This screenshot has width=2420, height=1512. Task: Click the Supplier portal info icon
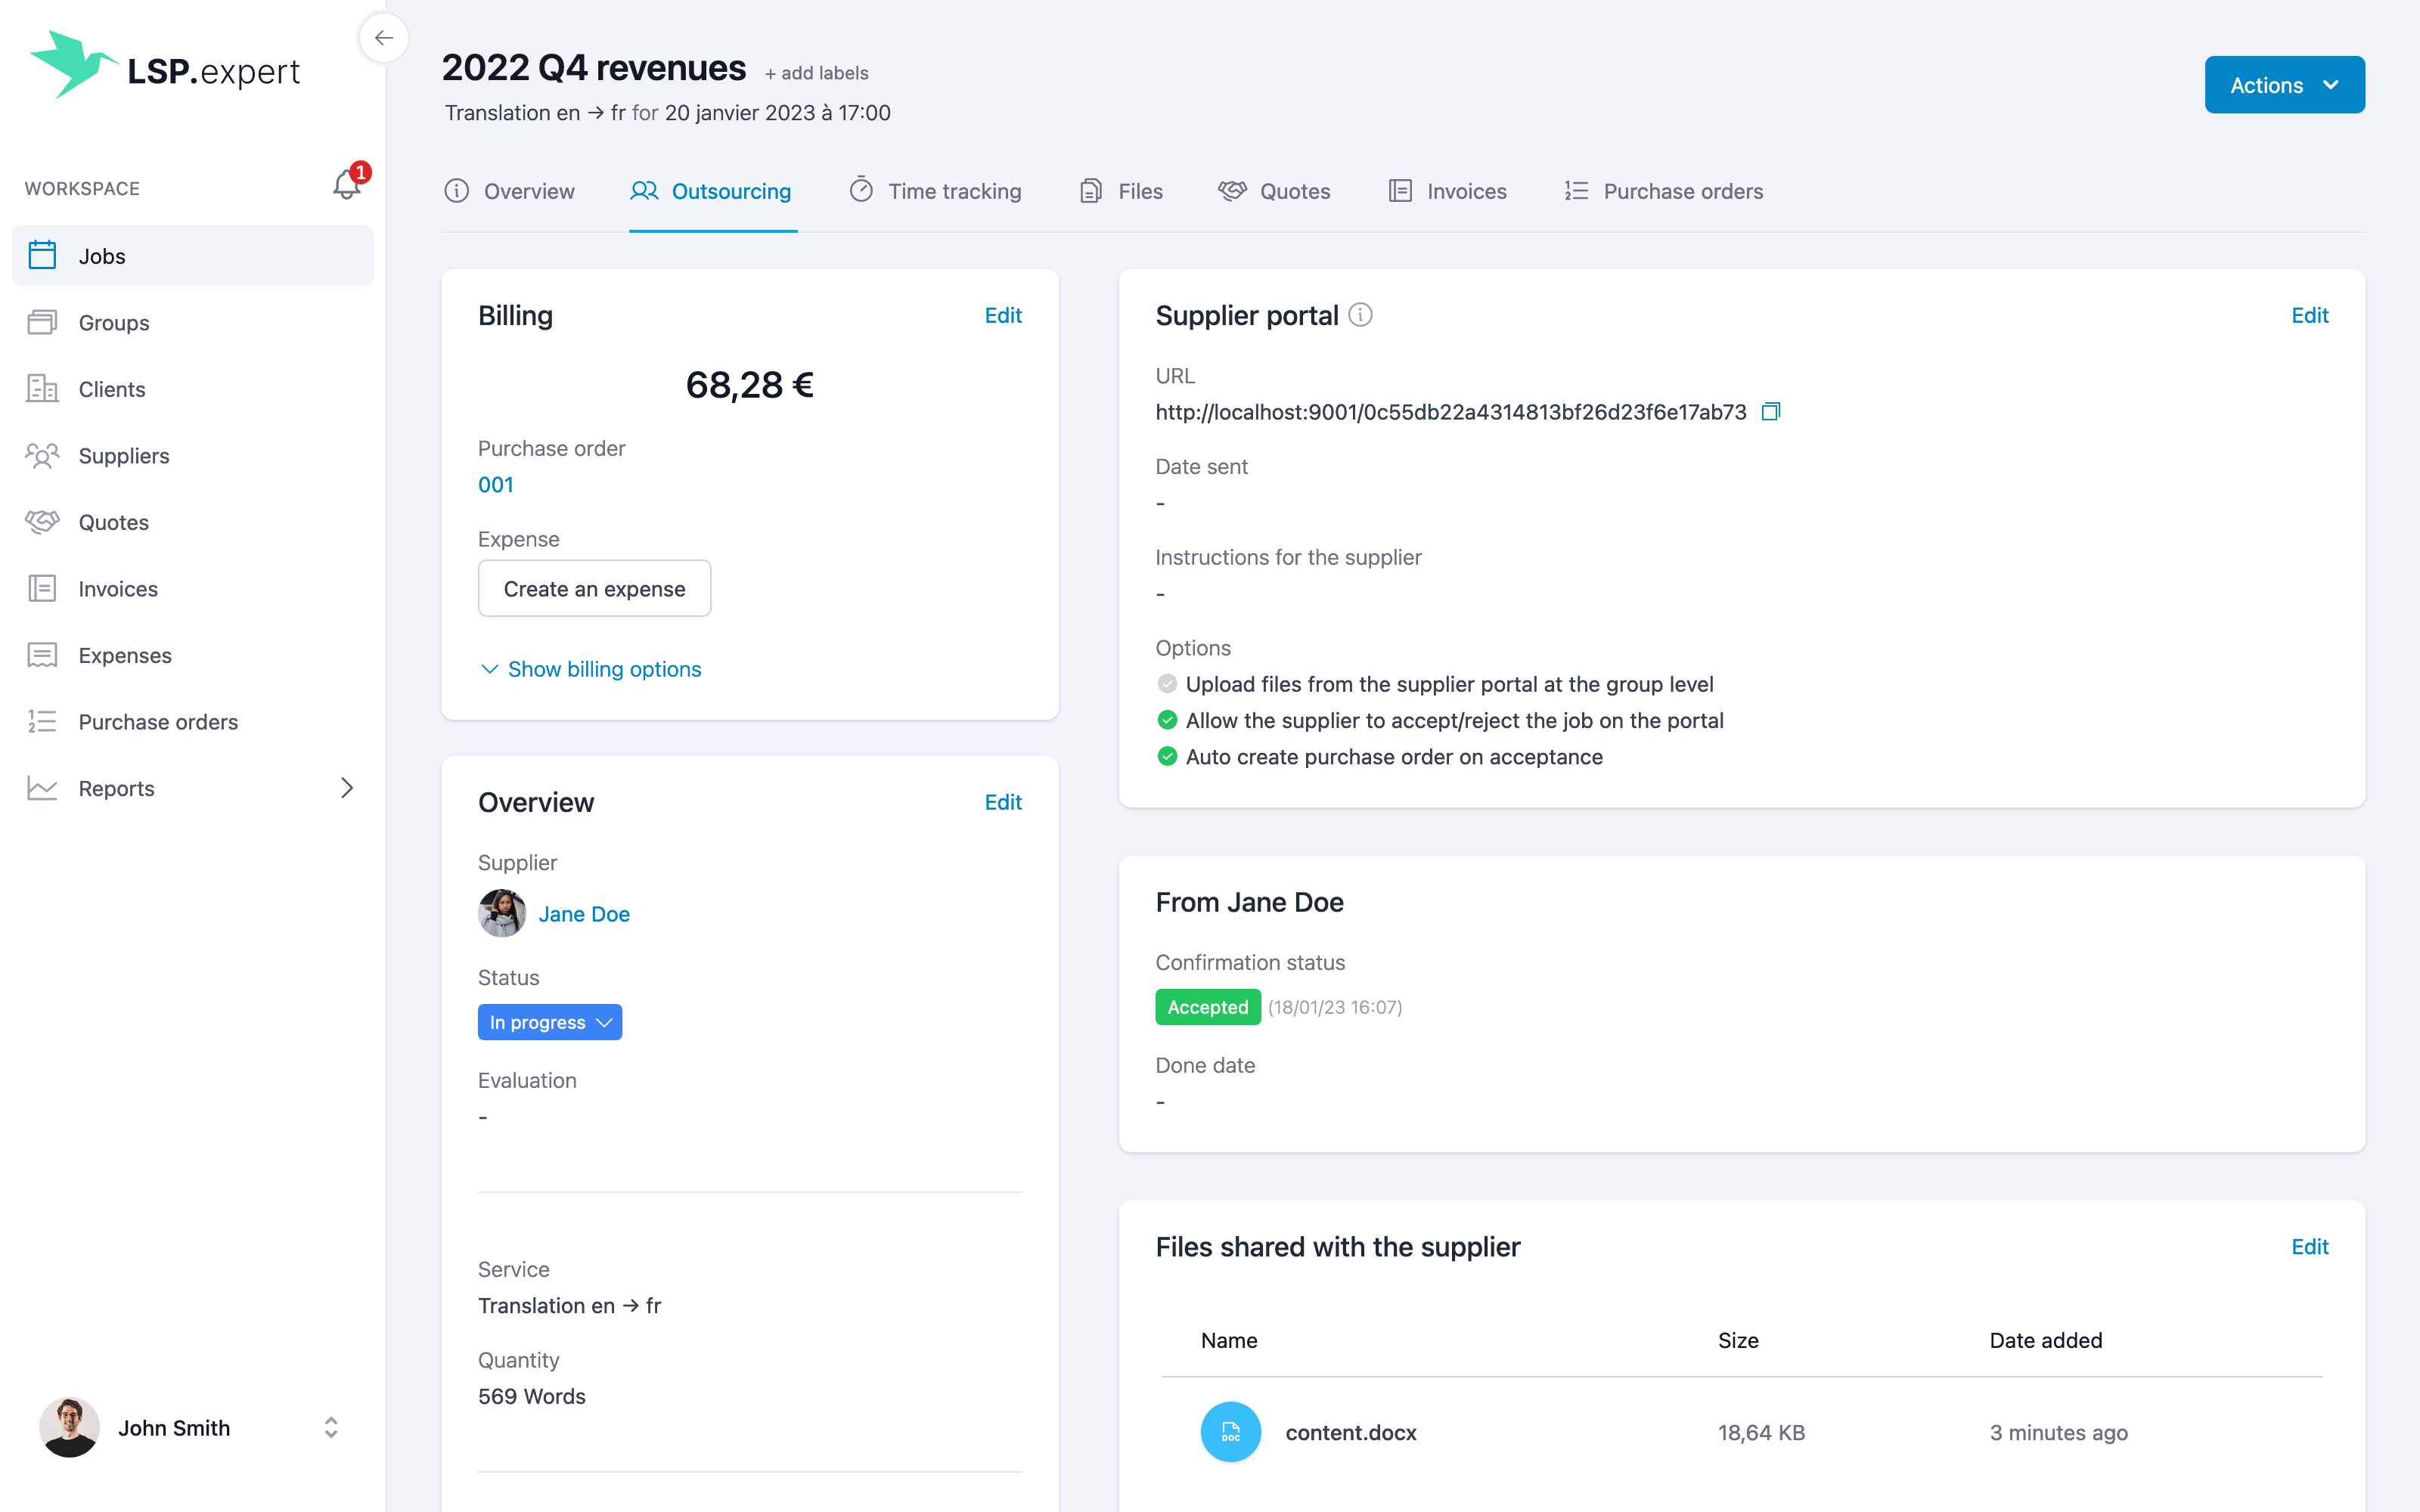pos(1360,315)
